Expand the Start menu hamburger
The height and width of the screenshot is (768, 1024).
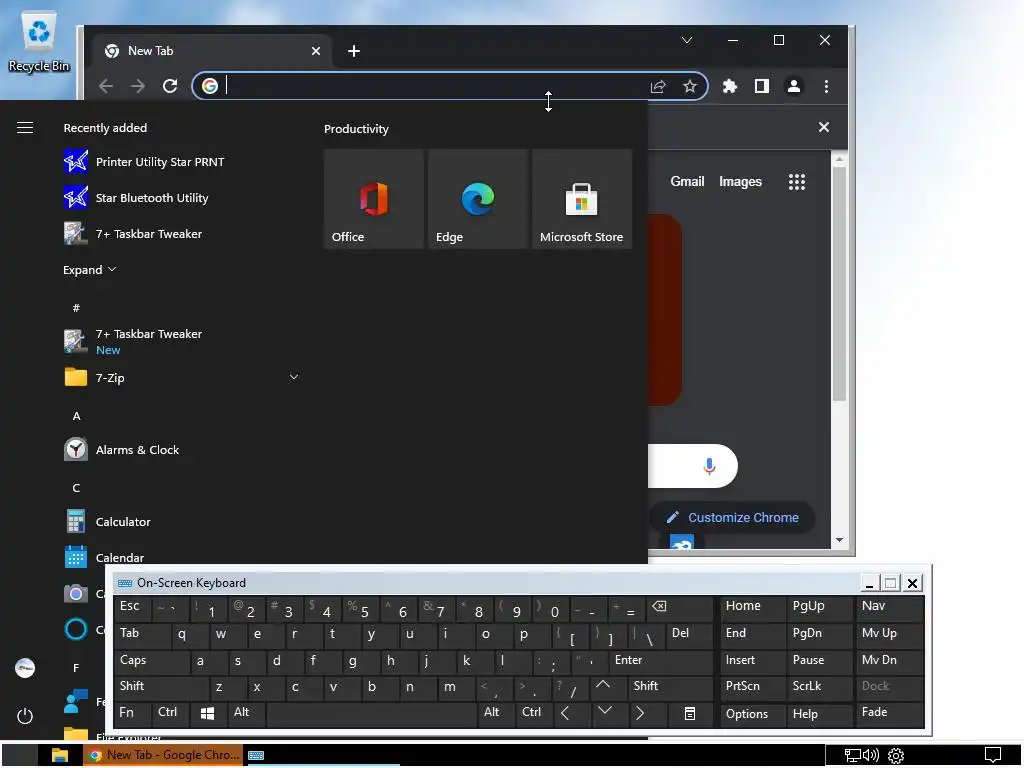25,127
